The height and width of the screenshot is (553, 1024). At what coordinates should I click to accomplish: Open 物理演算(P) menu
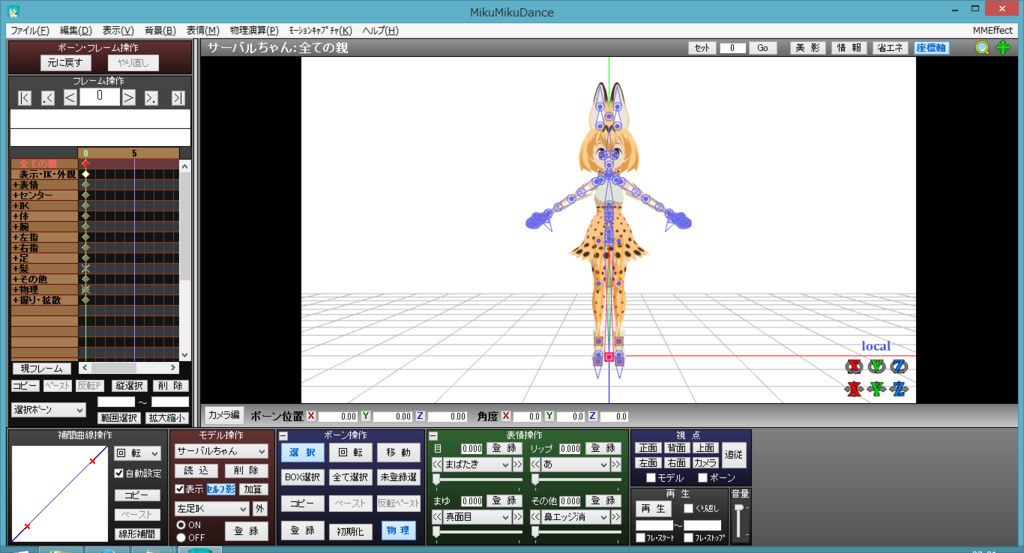254,31
